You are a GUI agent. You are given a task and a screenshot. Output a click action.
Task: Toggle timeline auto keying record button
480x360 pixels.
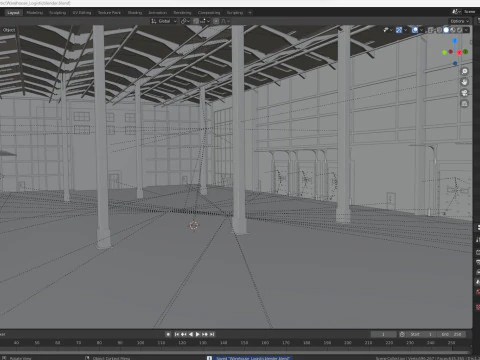(168, 334)
